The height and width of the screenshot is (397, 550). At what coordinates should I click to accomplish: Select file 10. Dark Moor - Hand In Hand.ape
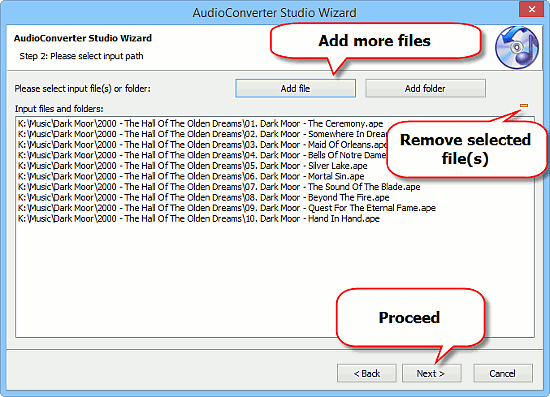[199, 219]
